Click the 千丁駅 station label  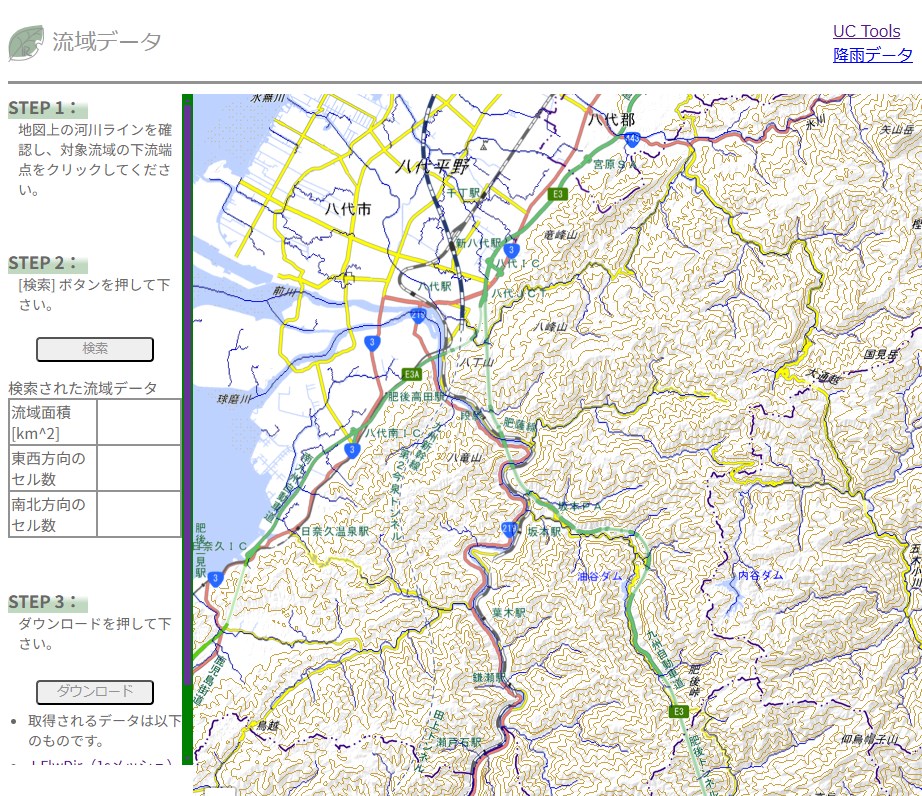tap(463, 193)
